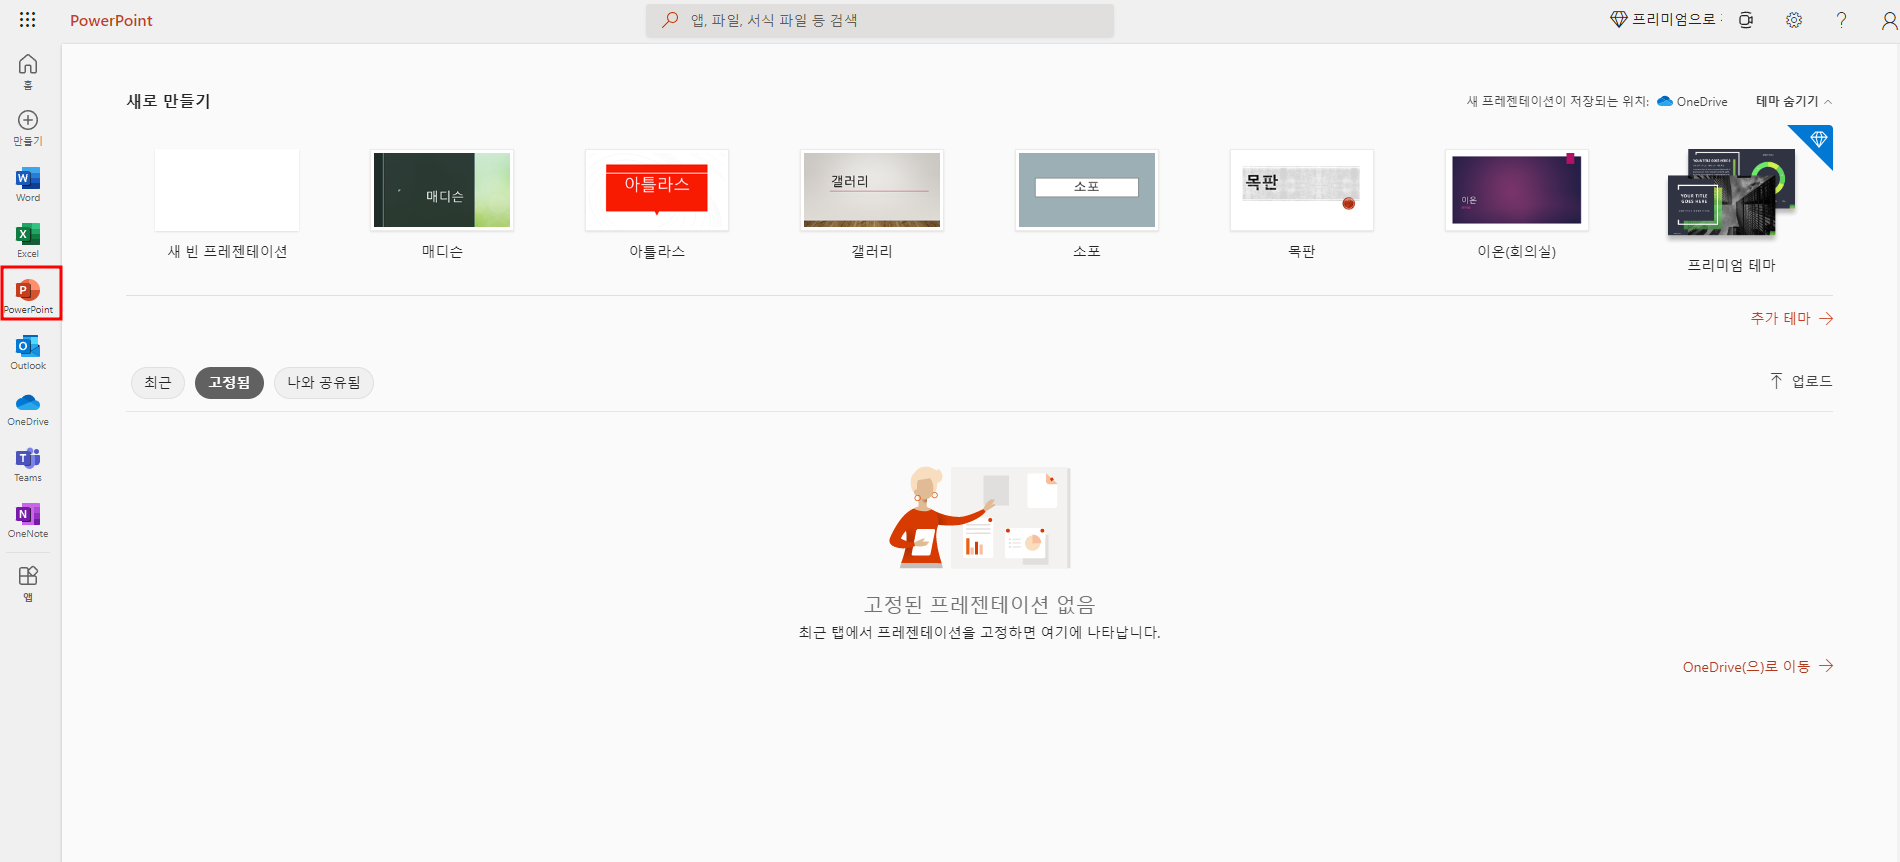Click the 업로드 button label
1900x862 pixels.
[x=1812, y=381]
